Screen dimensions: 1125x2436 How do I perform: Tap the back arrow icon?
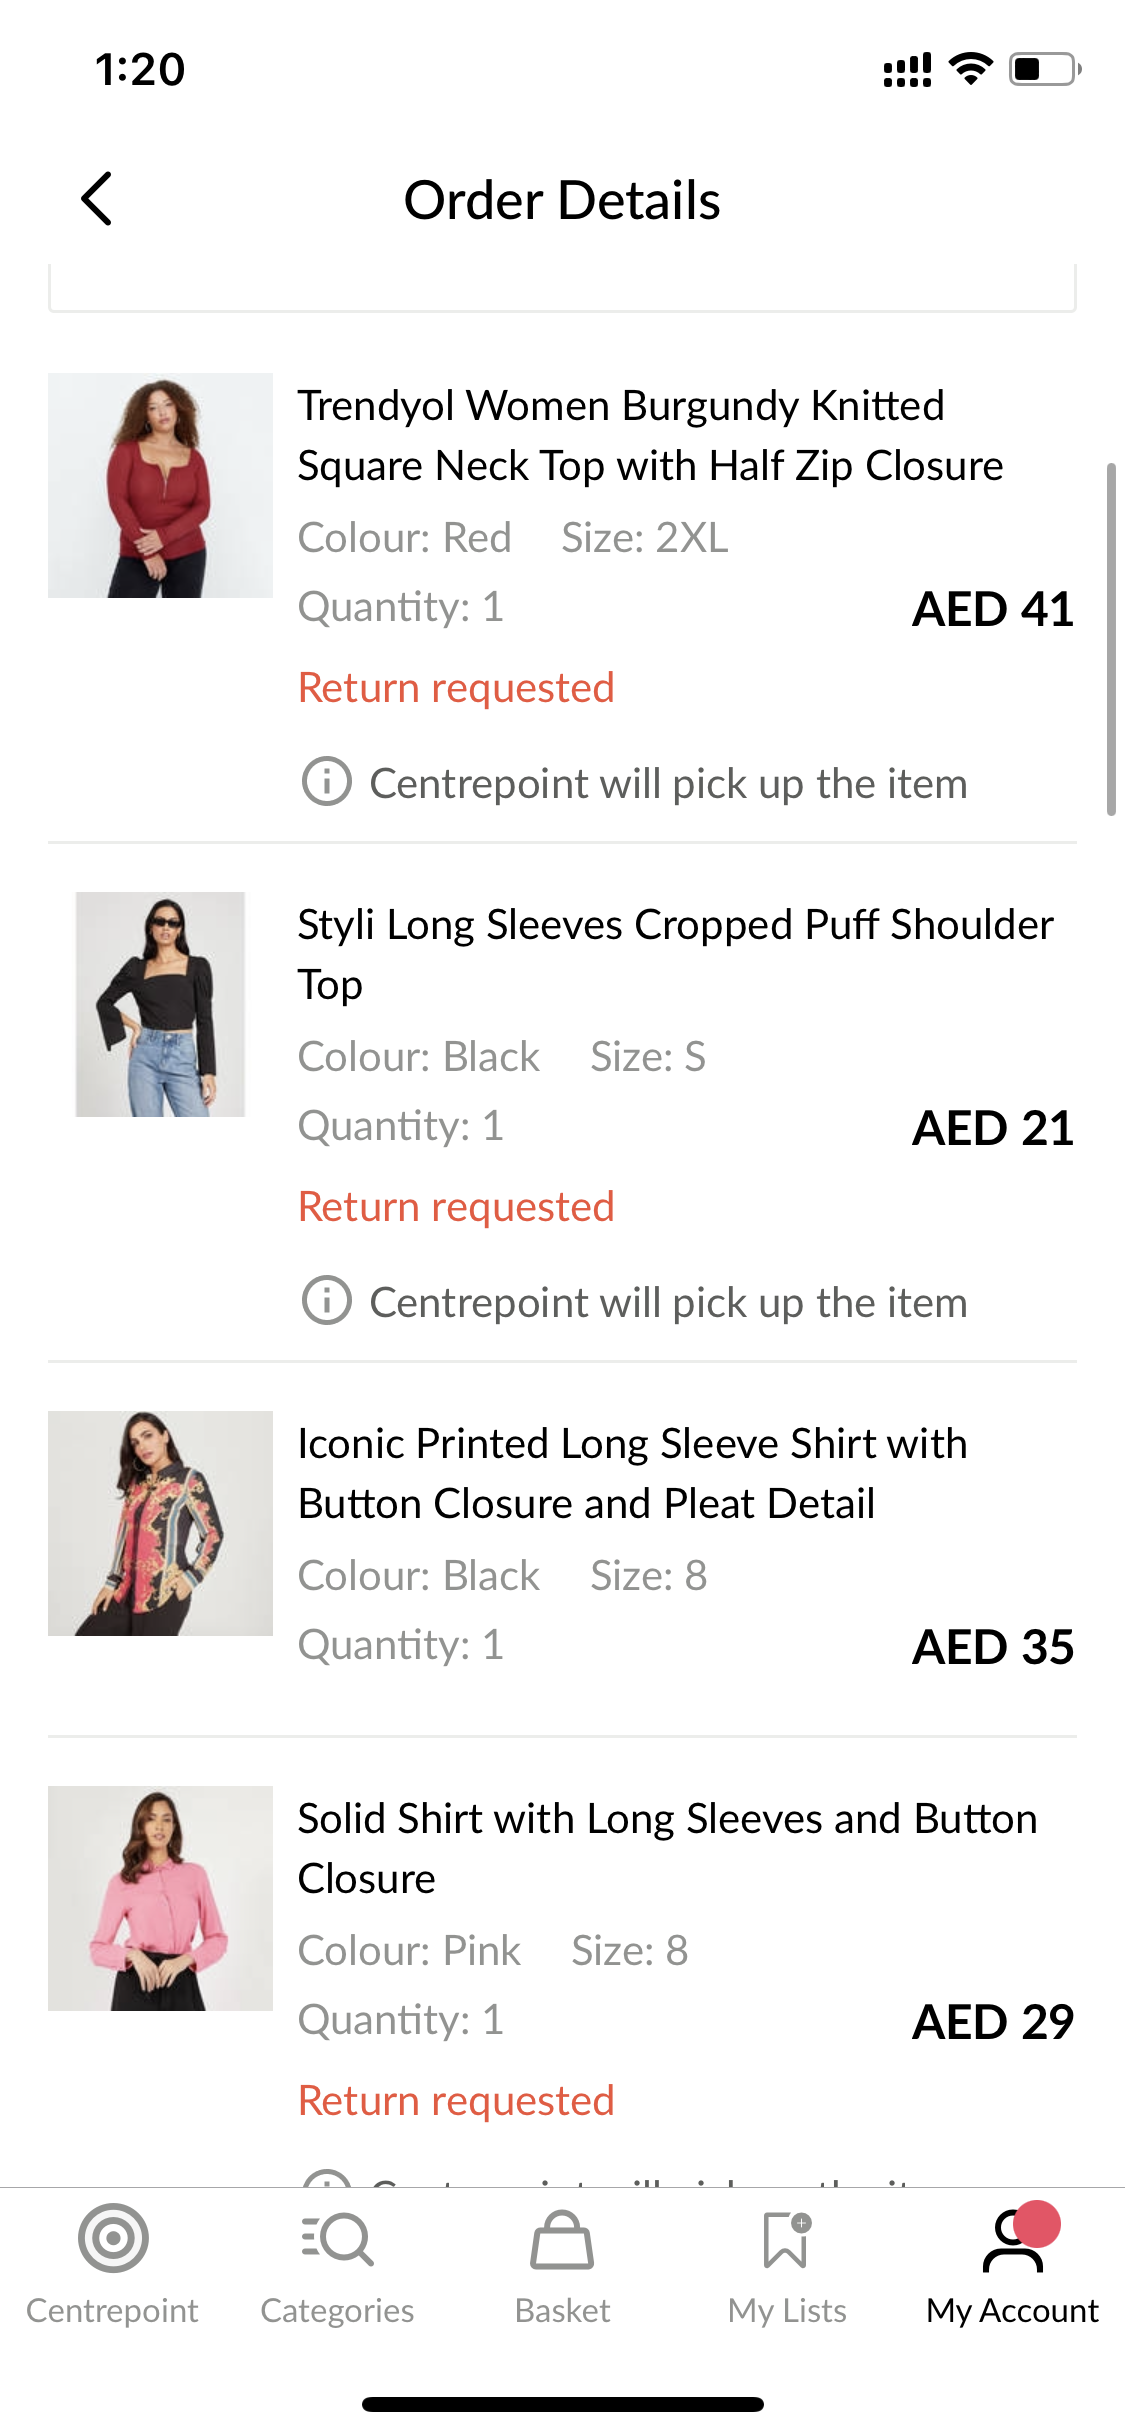tap(97, 199)
